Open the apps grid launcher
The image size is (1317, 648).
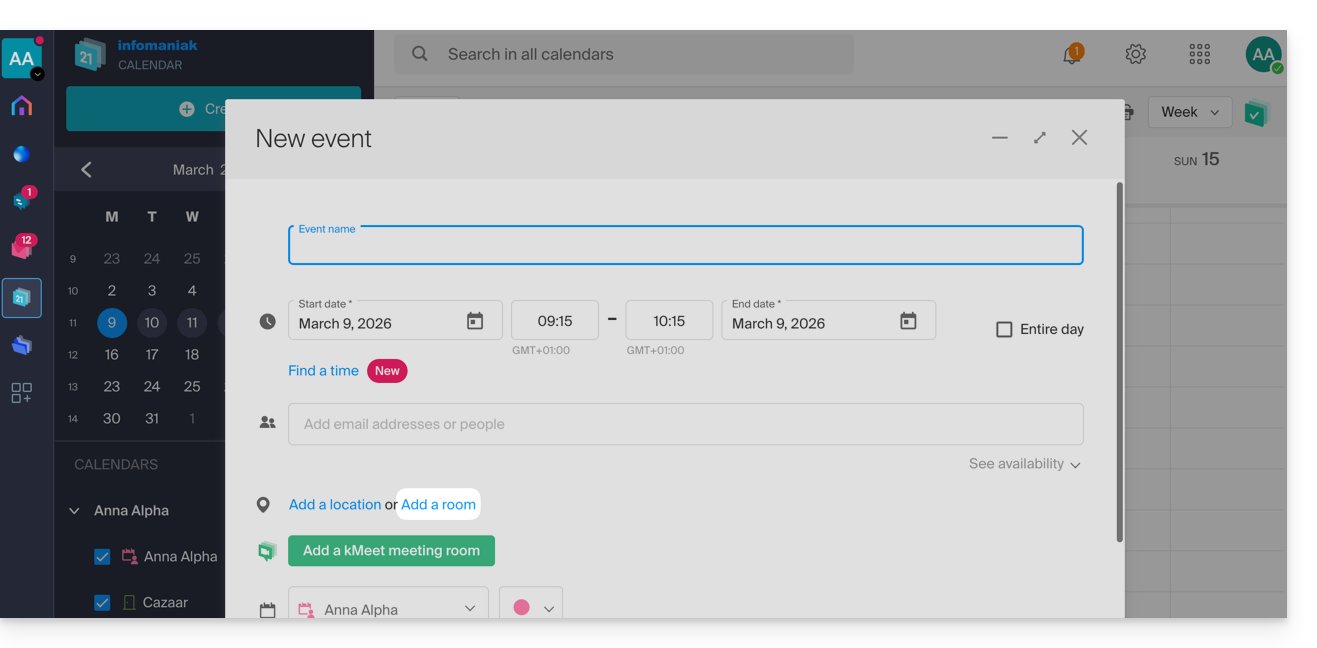pos(1199,55)
